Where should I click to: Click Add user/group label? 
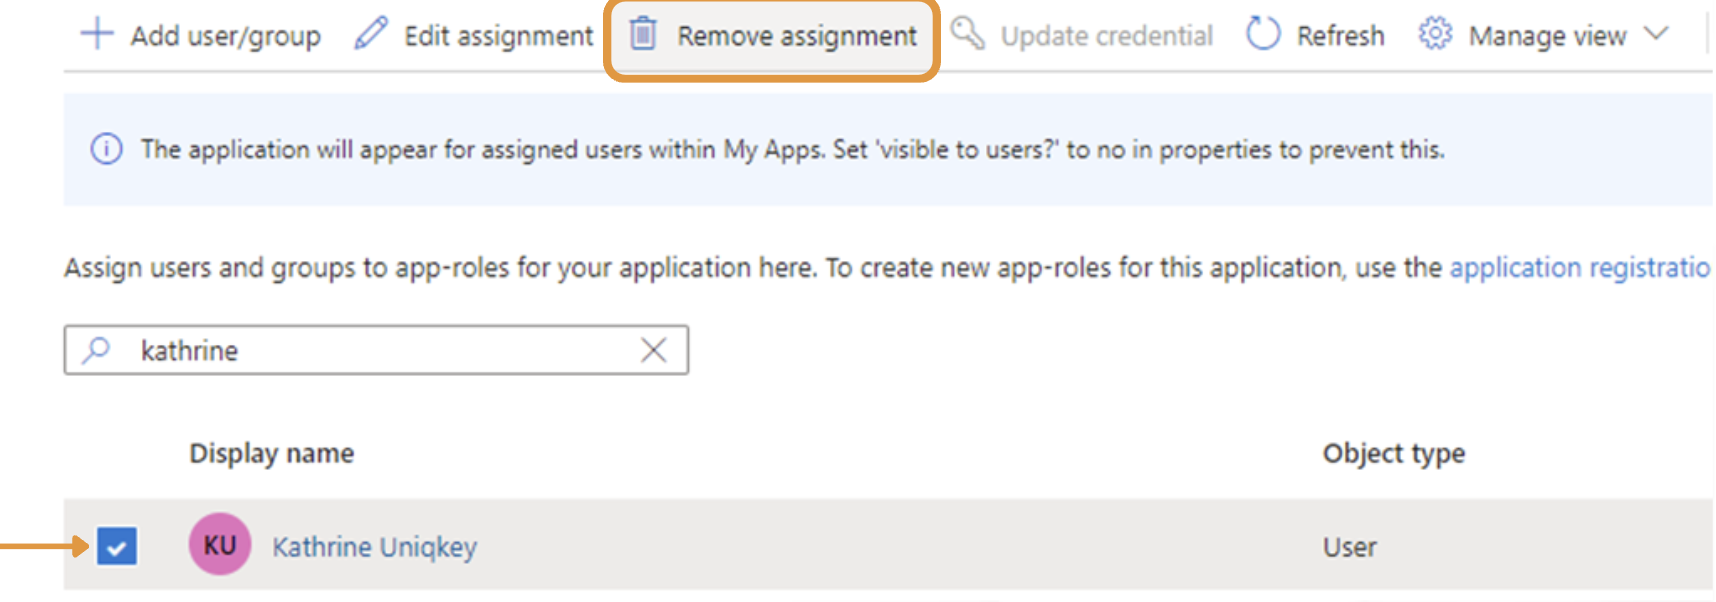(226, 36)
